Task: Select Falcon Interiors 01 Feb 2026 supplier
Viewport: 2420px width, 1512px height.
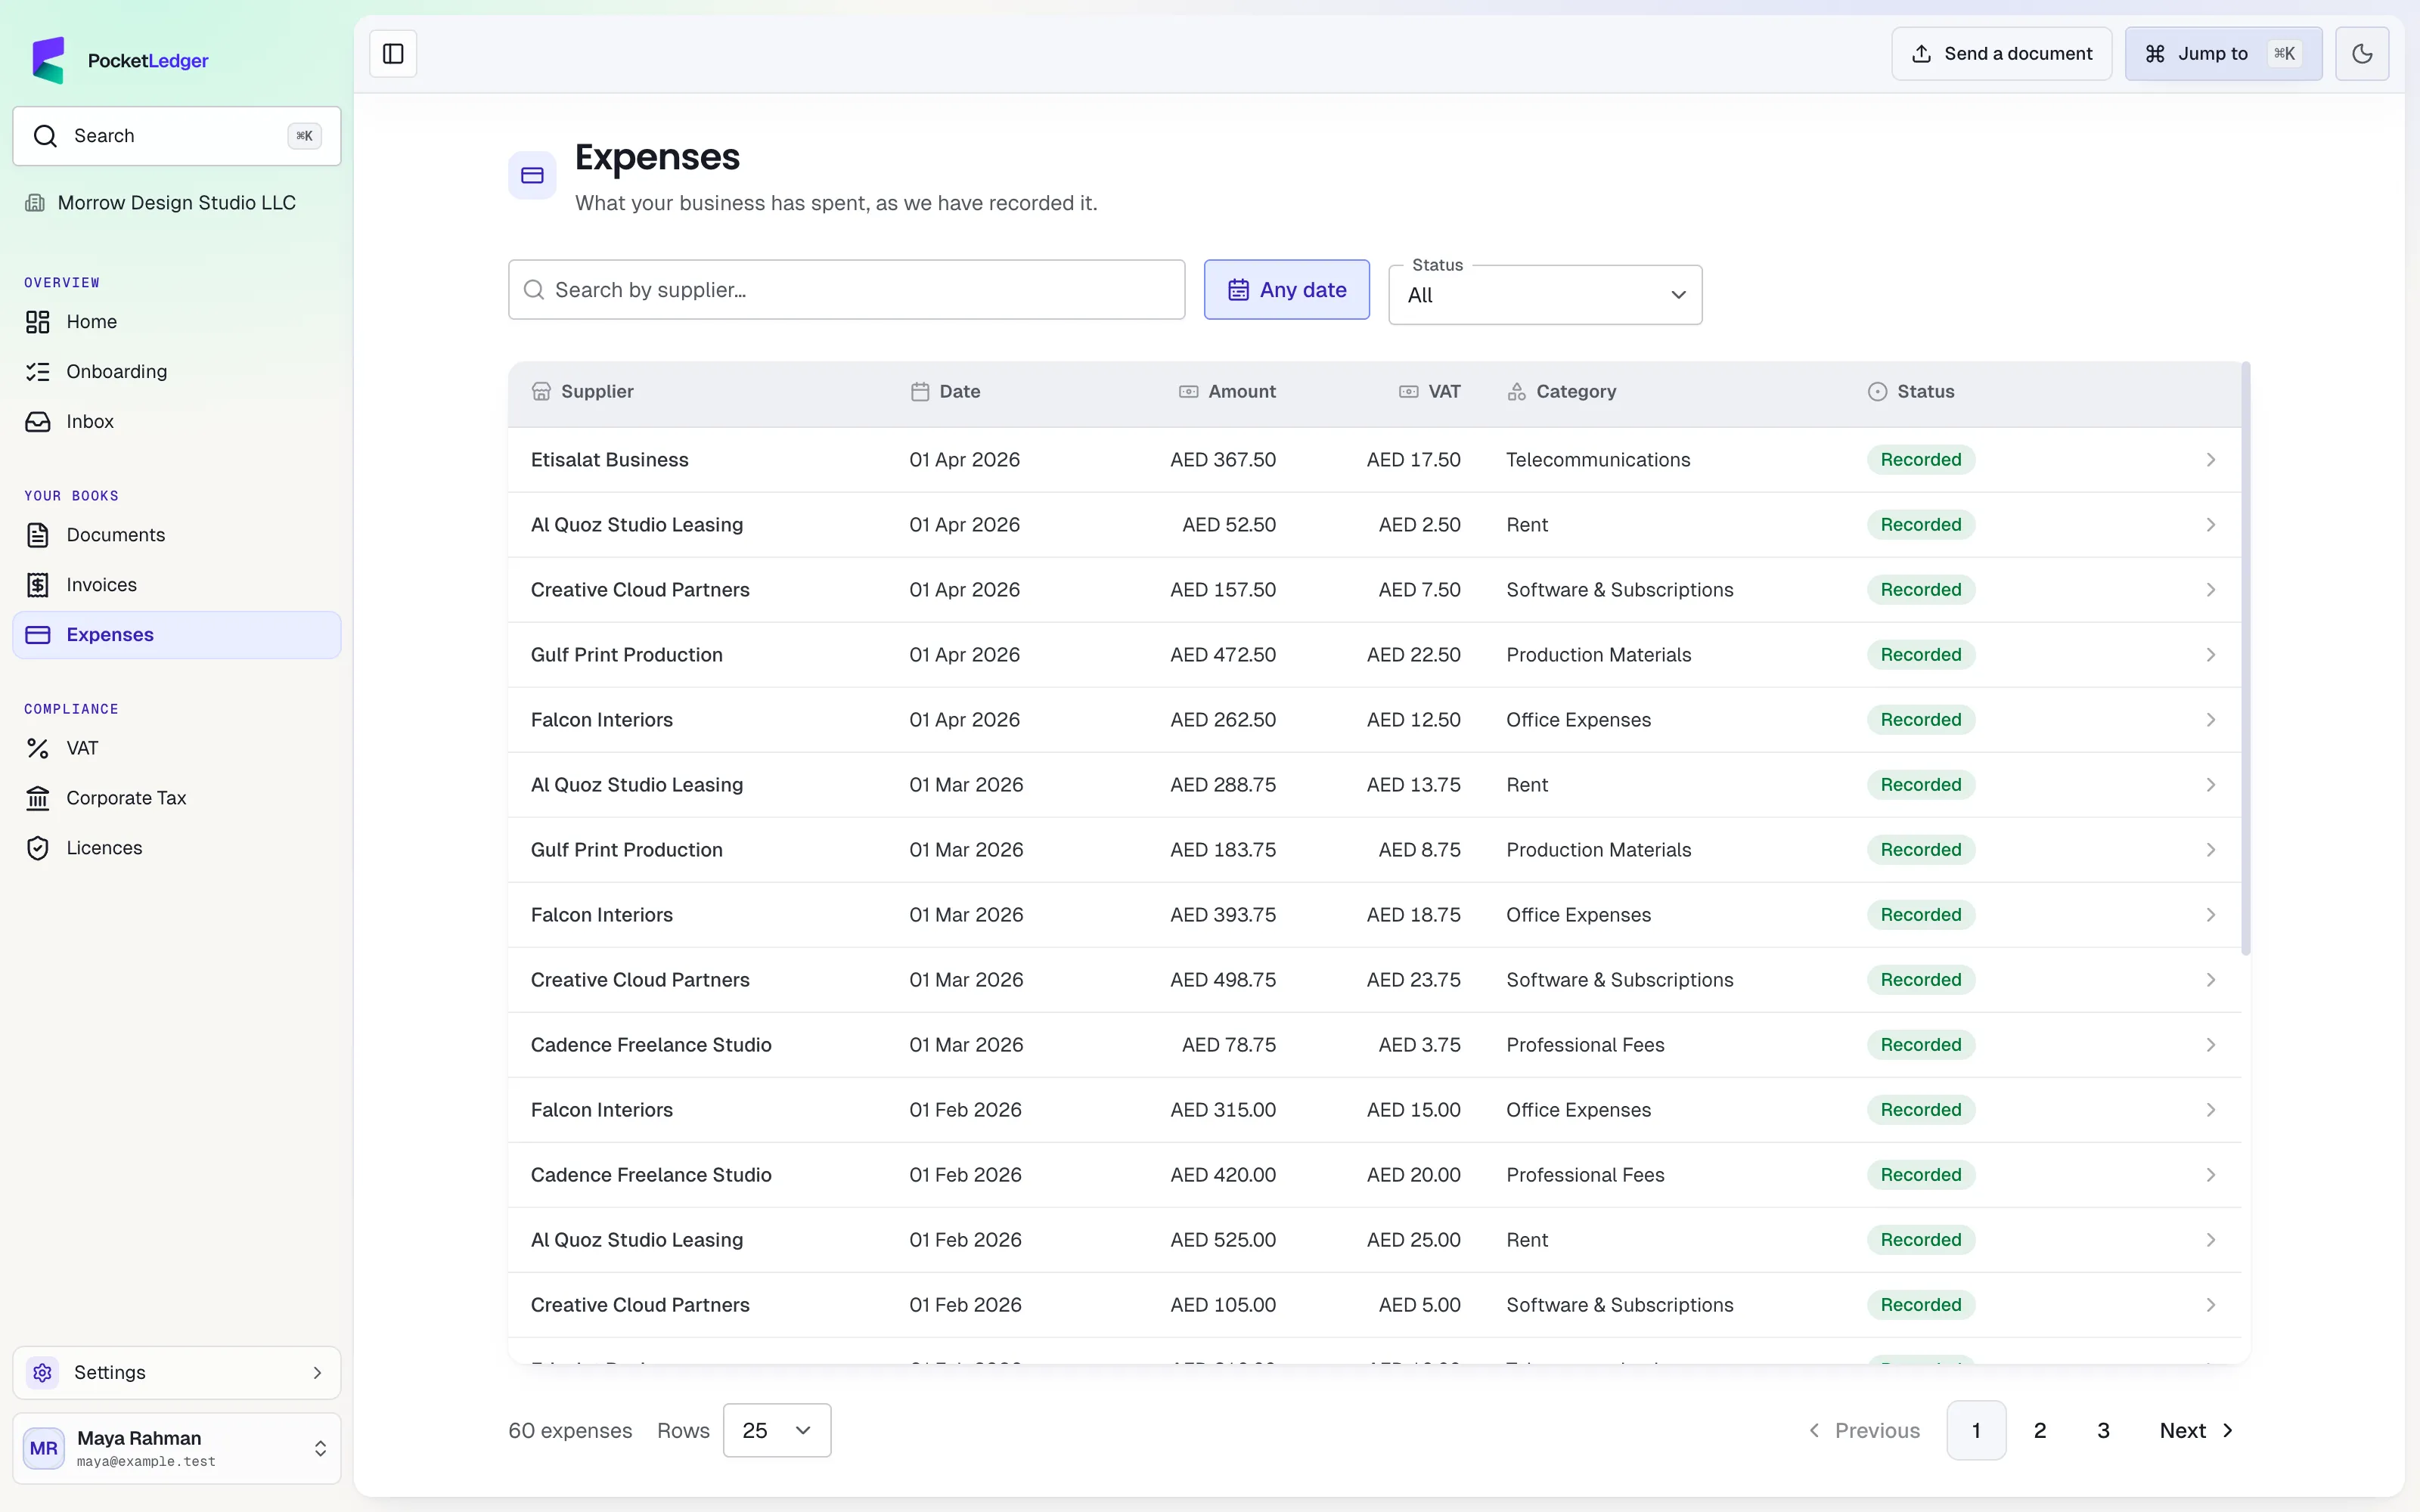Action: [x=602, y=1110]
